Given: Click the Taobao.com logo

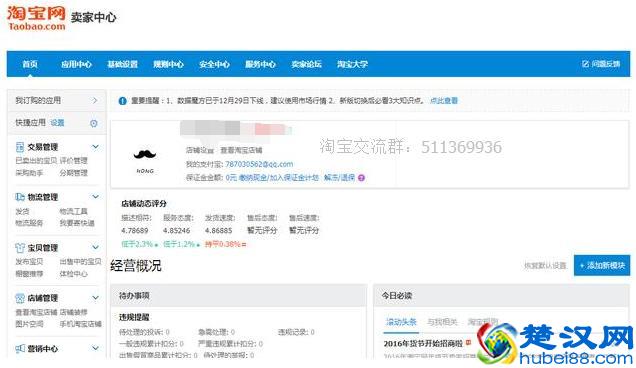Looking at the screenshot, I should pos(36,18).
